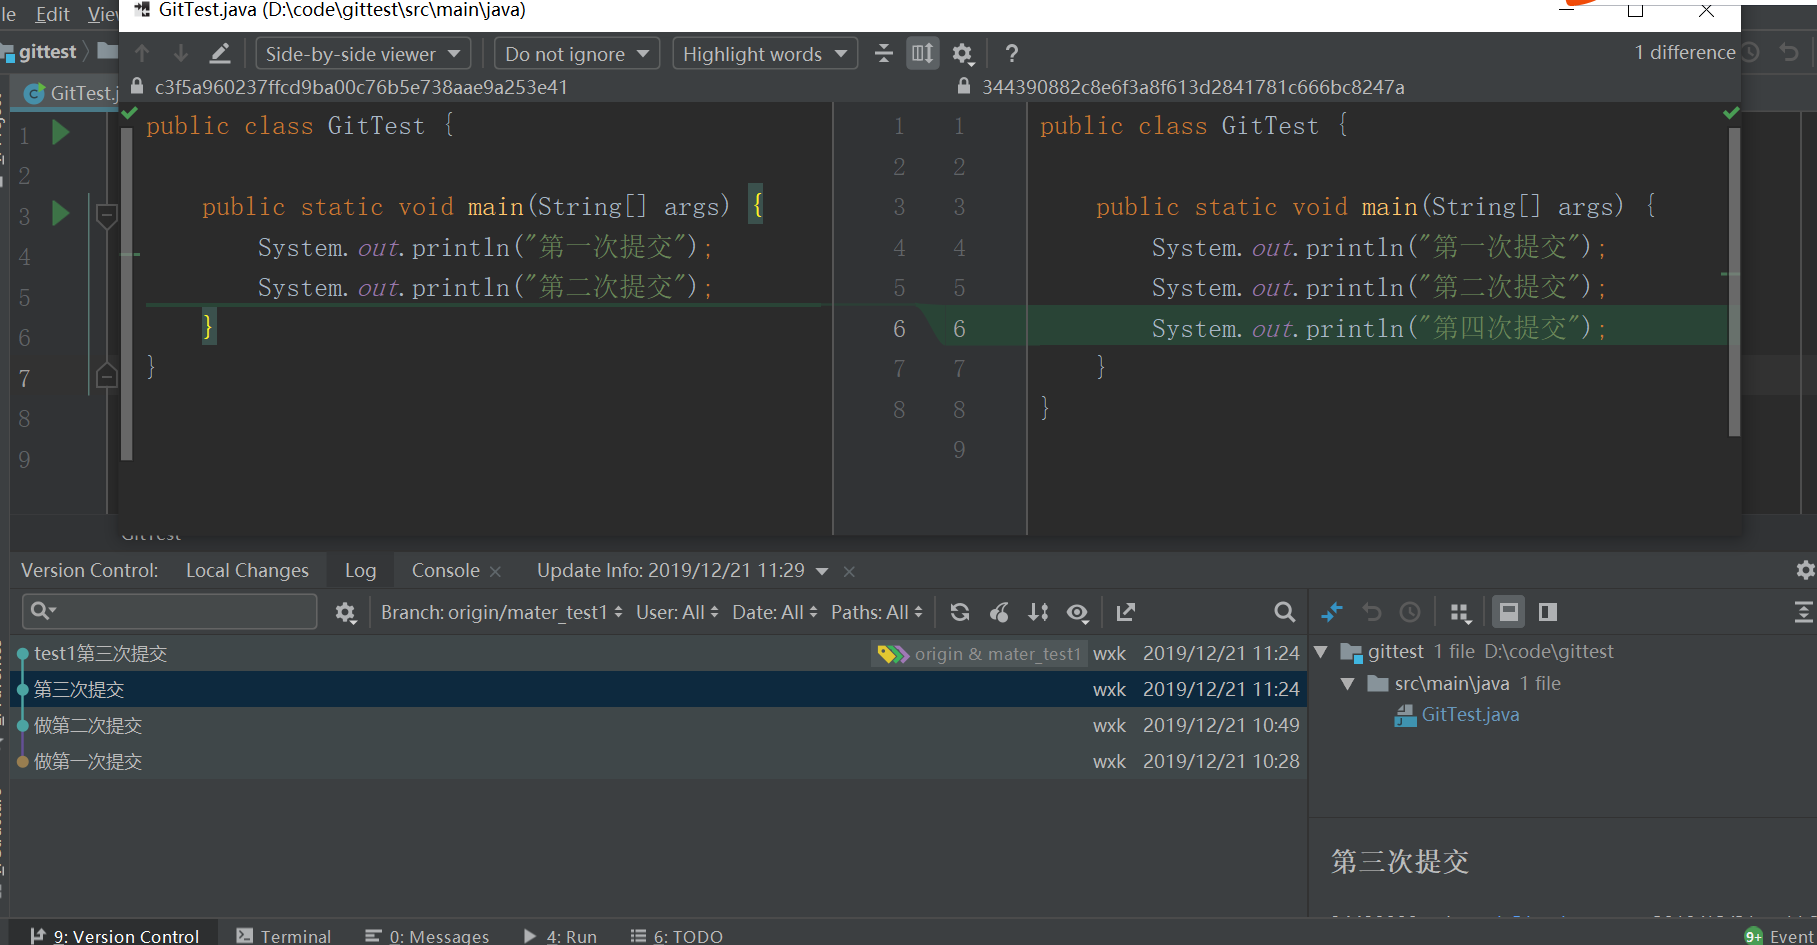Click cherry-pick icon
Screen dimensions: 1817x945
click(x=999, y=612)
